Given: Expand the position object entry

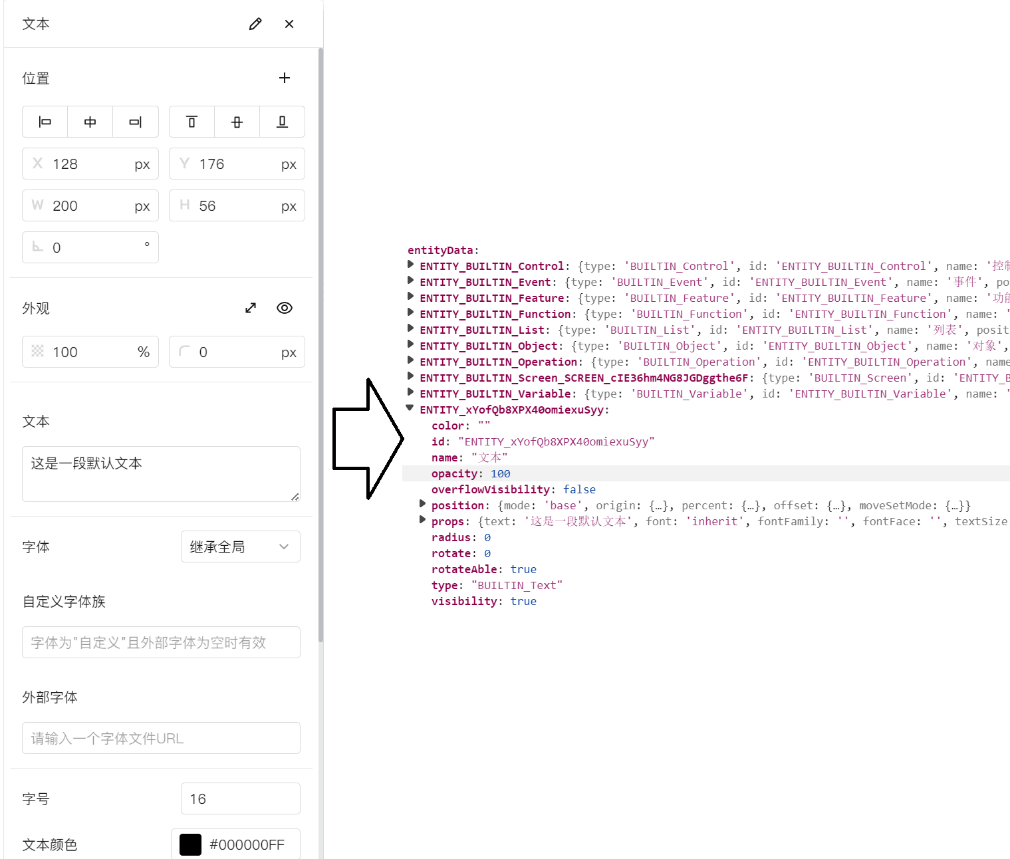Looking at the screenshot, I should point(423,505).
